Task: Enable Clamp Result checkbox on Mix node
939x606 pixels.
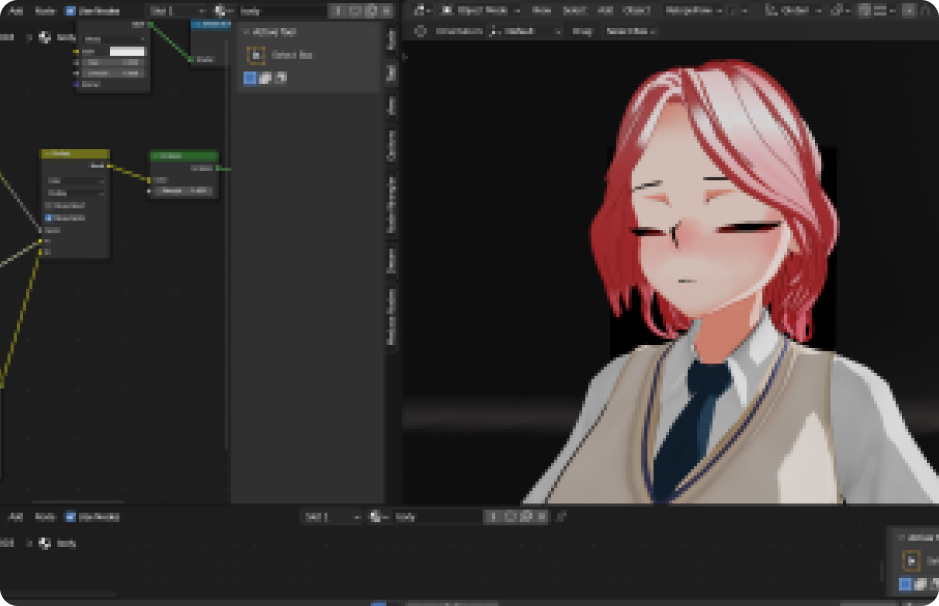Action: pyautogui.click(x=49, y=205)
